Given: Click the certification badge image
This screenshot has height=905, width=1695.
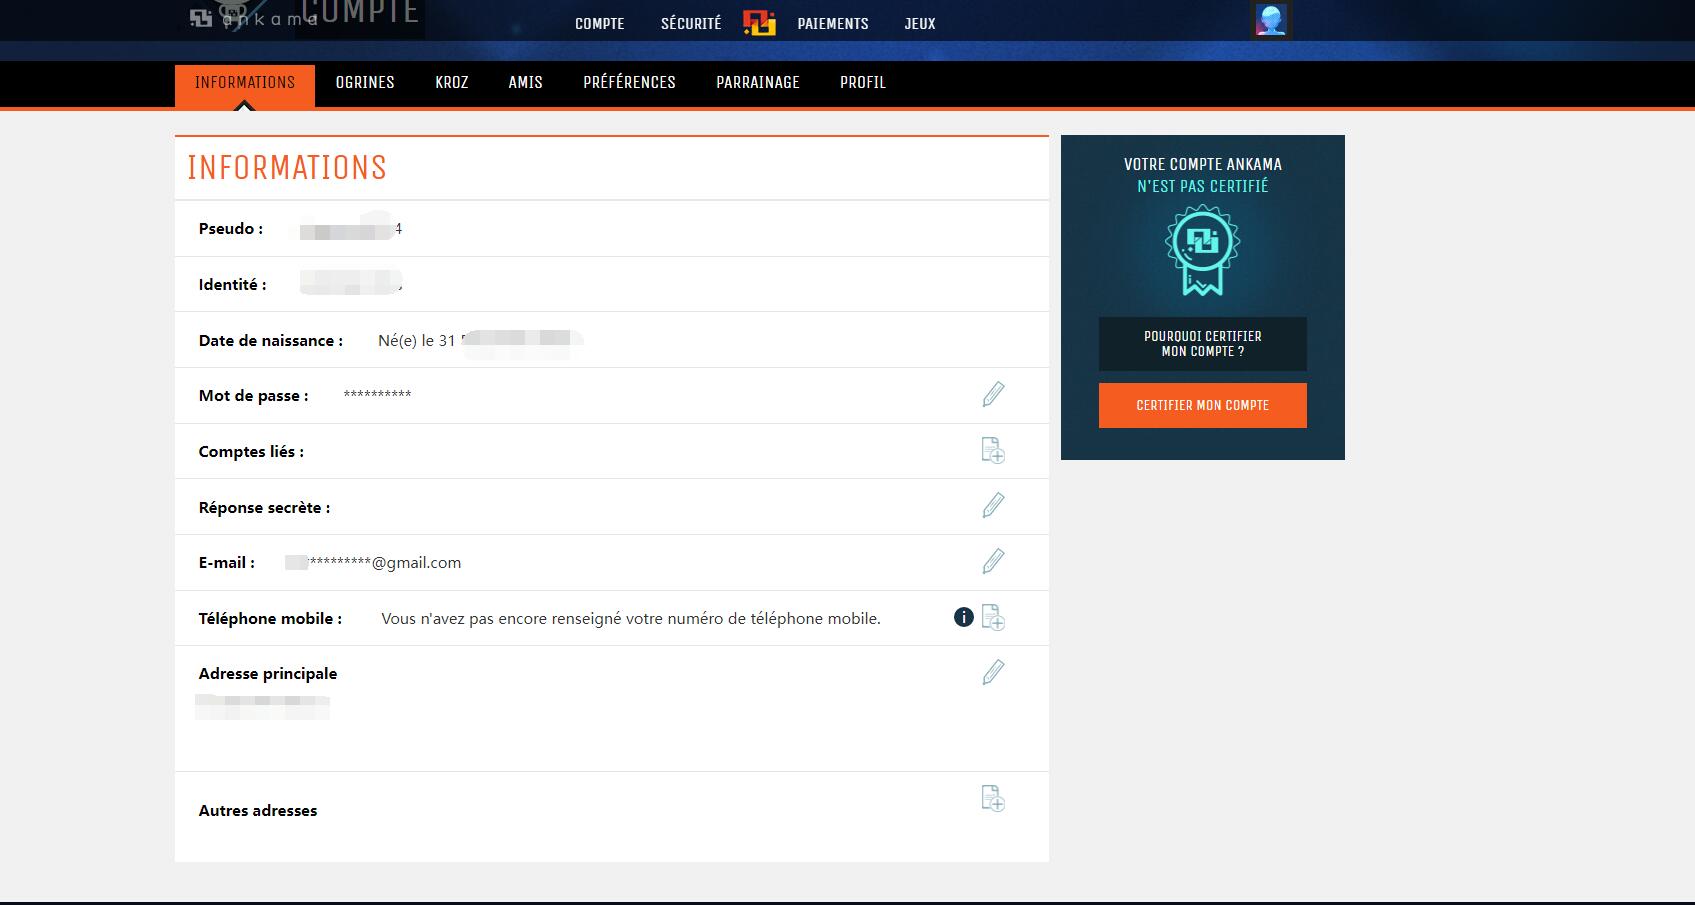Looking at the screenshot, I should pos(1203,250).
